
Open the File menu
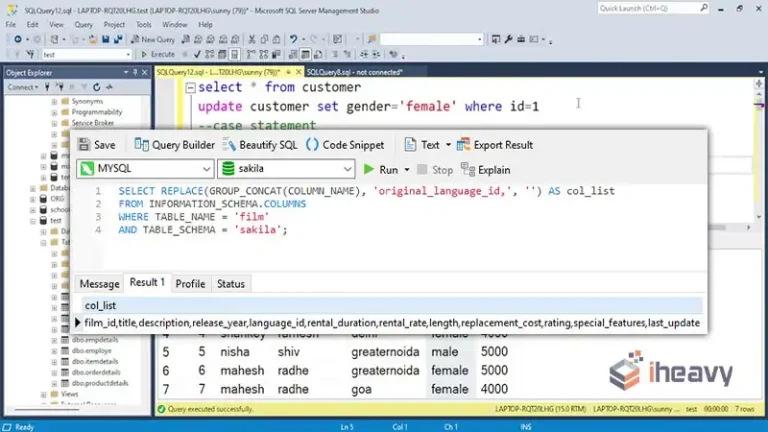point(11,24)
